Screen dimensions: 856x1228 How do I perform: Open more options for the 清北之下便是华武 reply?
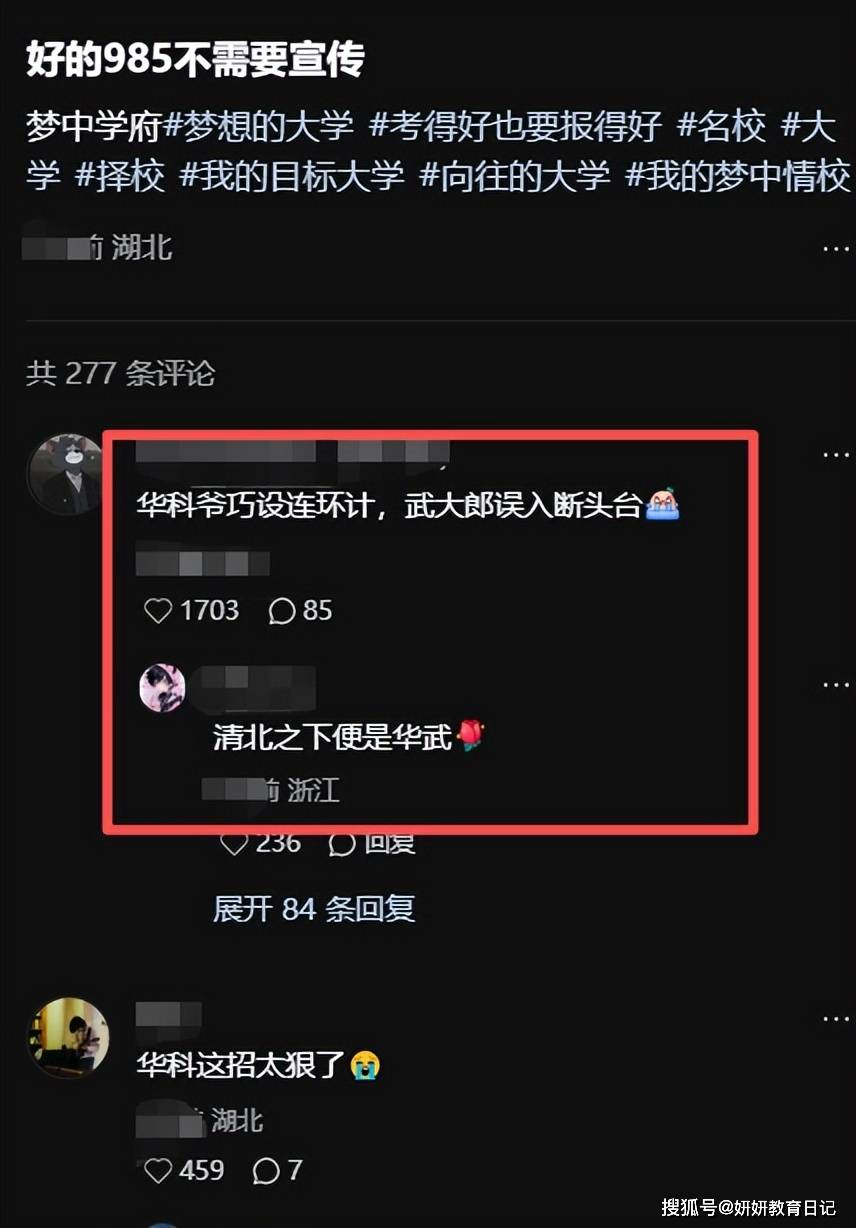point(835,685)
